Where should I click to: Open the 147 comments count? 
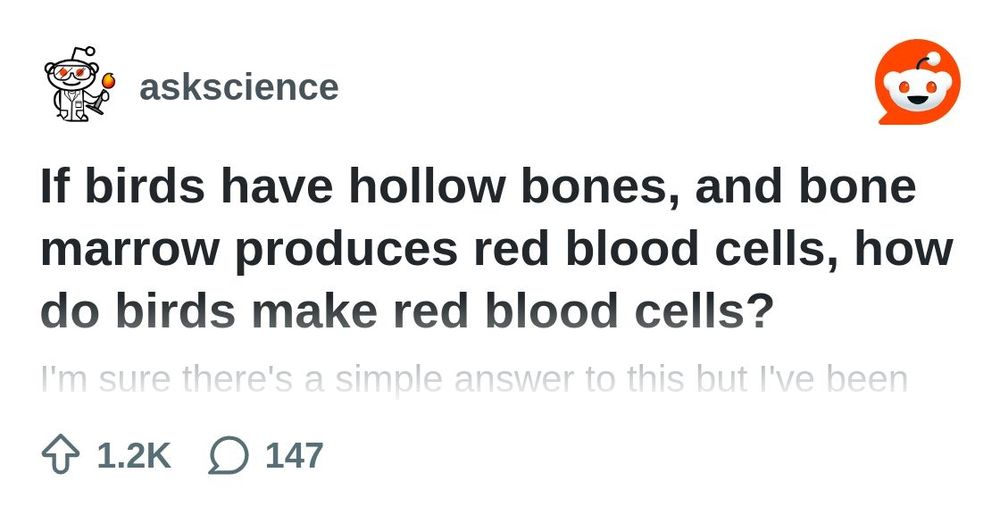click(x=294, y=456)
